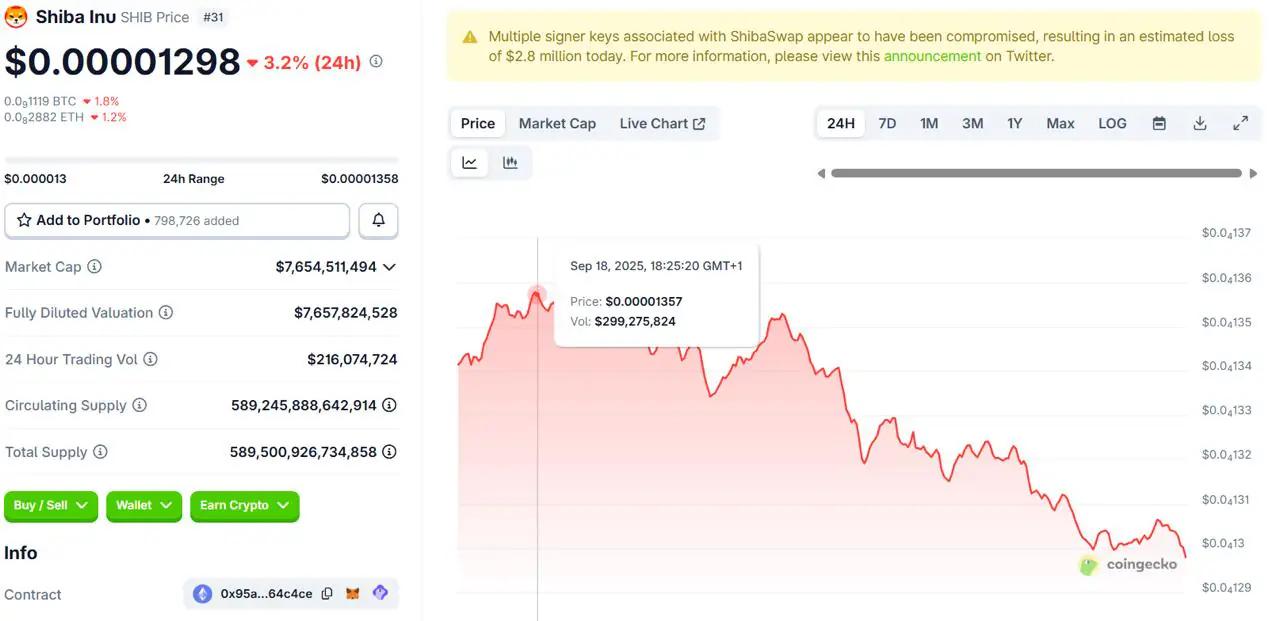The height and width of the screenshot is (621, 1280).
Task: Click the Market Cap info icon
Action: pyautogui.click(x=94, y=267)
